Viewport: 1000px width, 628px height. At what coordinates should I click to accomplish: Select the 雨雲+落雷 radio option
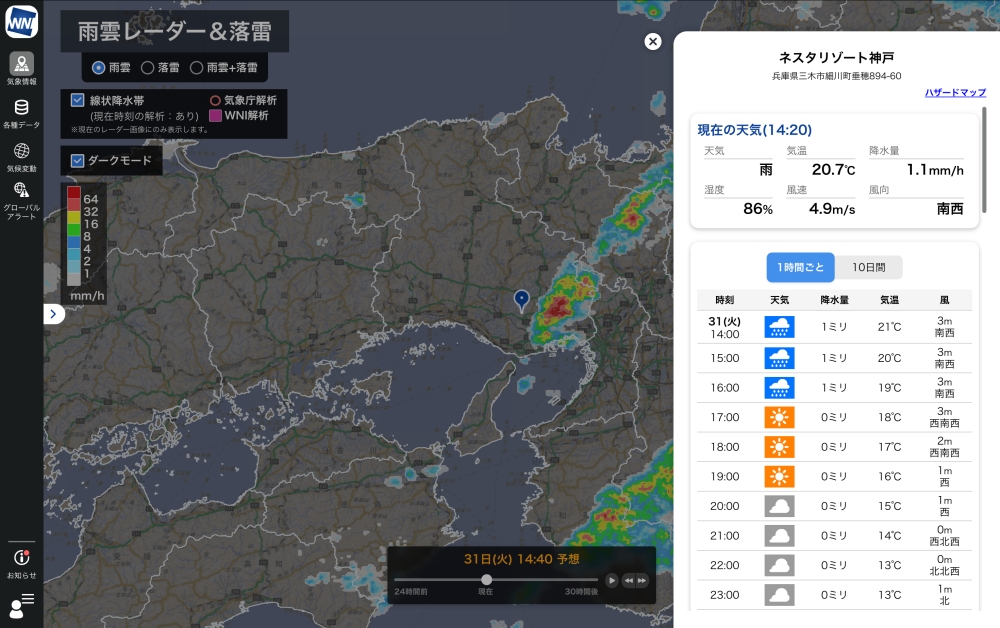pos(197,68)
